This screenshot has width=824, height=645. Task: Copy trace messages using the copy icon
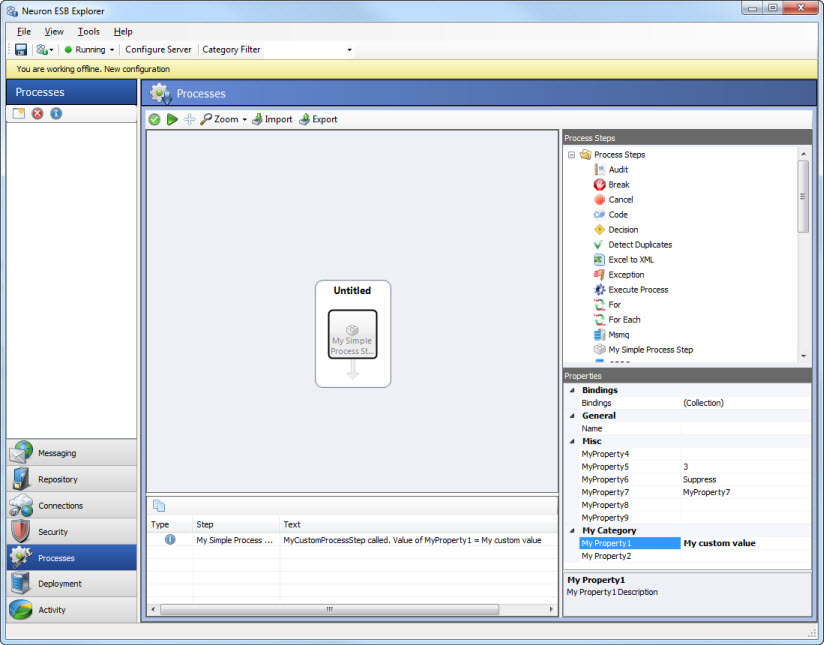[159, 506]
